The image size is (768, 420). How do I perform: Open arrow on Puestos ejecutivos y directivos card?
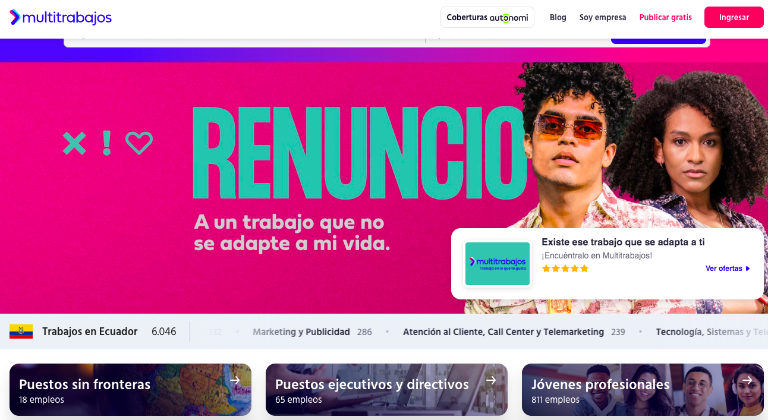tap(491, 380)
